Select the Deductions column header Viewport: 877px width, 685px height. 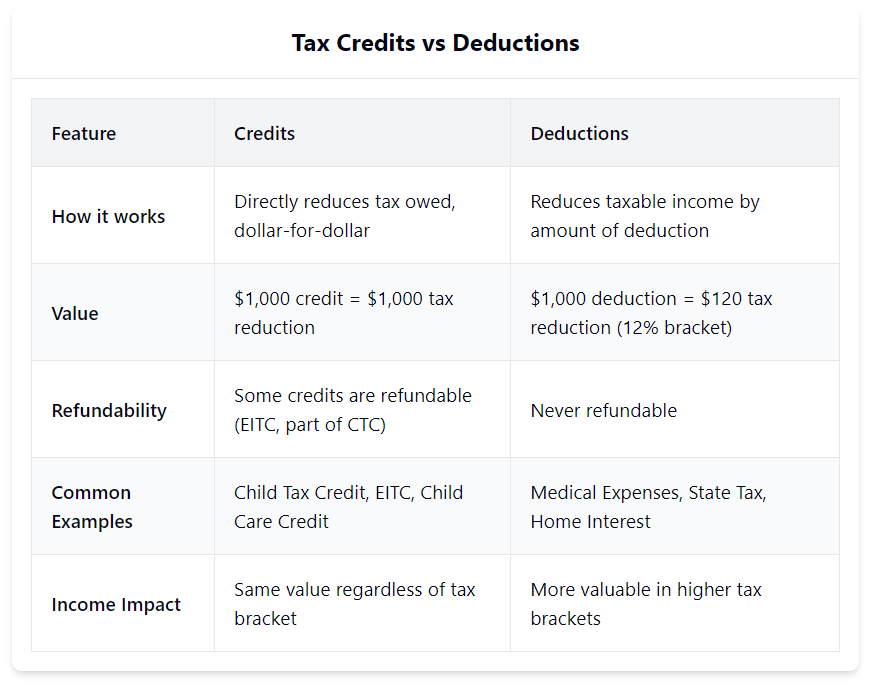(579, 133)
